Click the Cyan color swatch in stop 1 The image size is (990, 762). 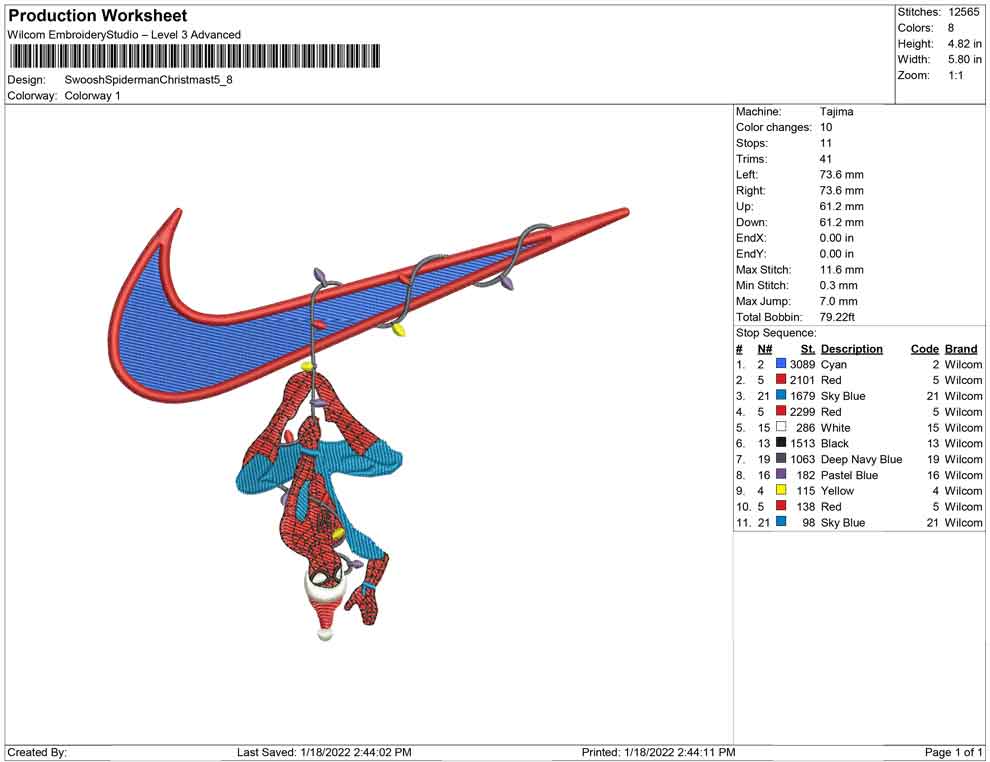(781, 364)
